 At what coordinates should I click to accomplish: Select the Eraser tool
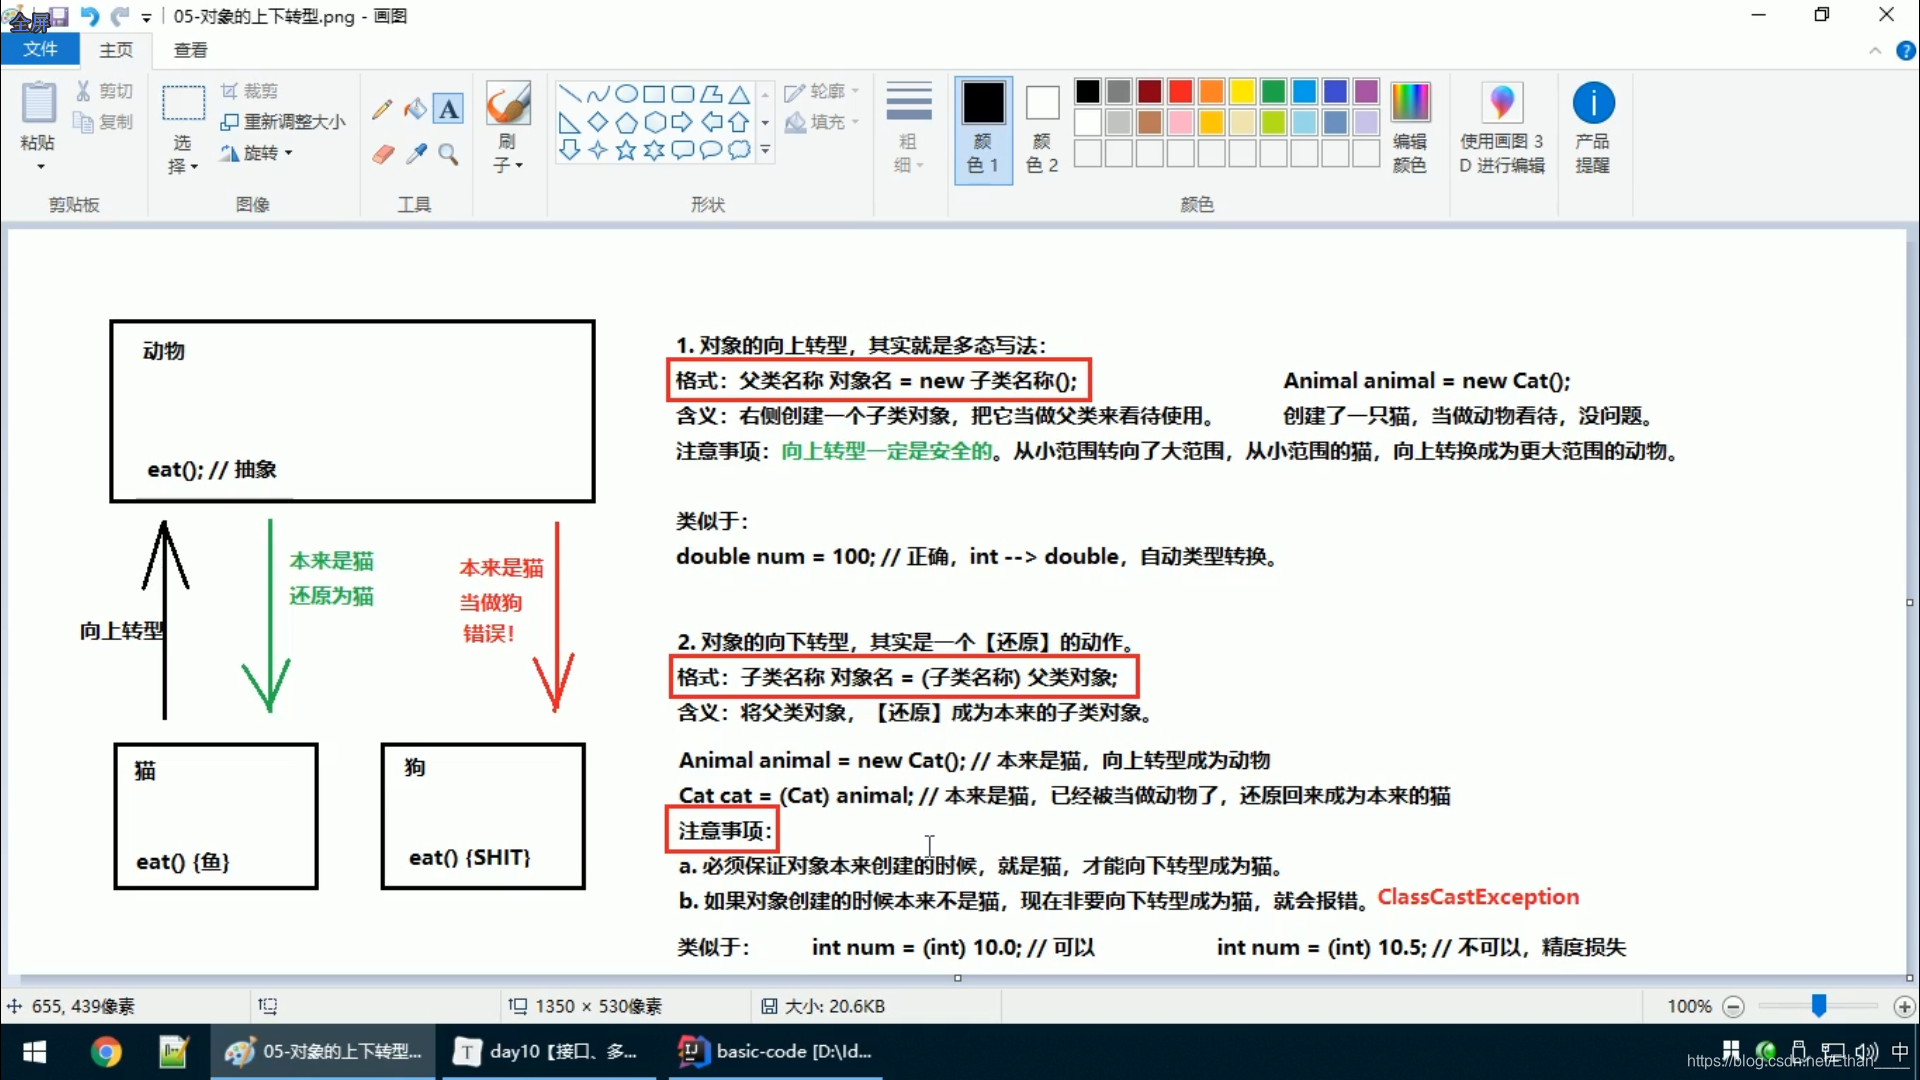pyautogui.click(x=383, y=154)
